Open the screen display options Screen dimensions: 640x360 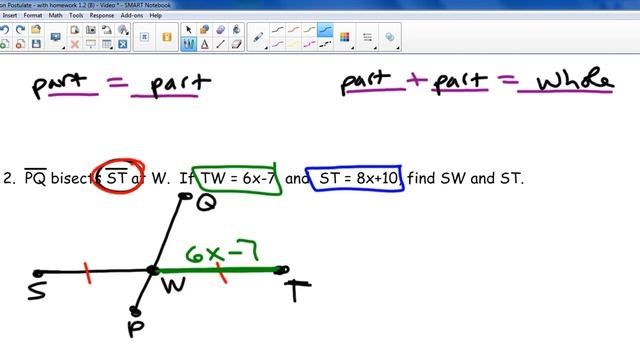[56, 38]
